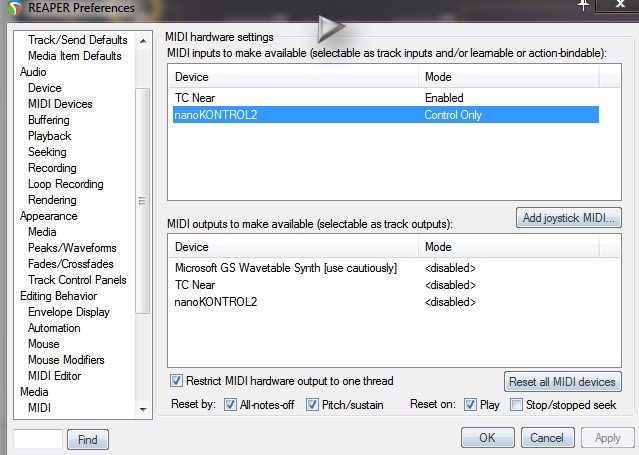
Task: Open Envelope Display preferences page
Action: pos(69,312)
